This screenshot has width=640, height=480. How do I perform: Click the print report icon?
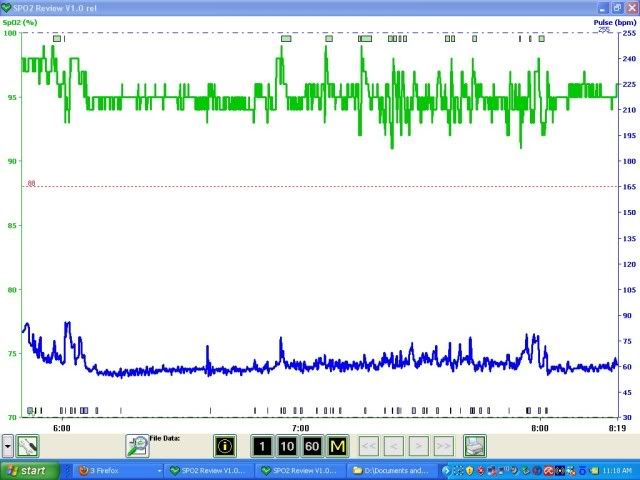click(474, 446)
